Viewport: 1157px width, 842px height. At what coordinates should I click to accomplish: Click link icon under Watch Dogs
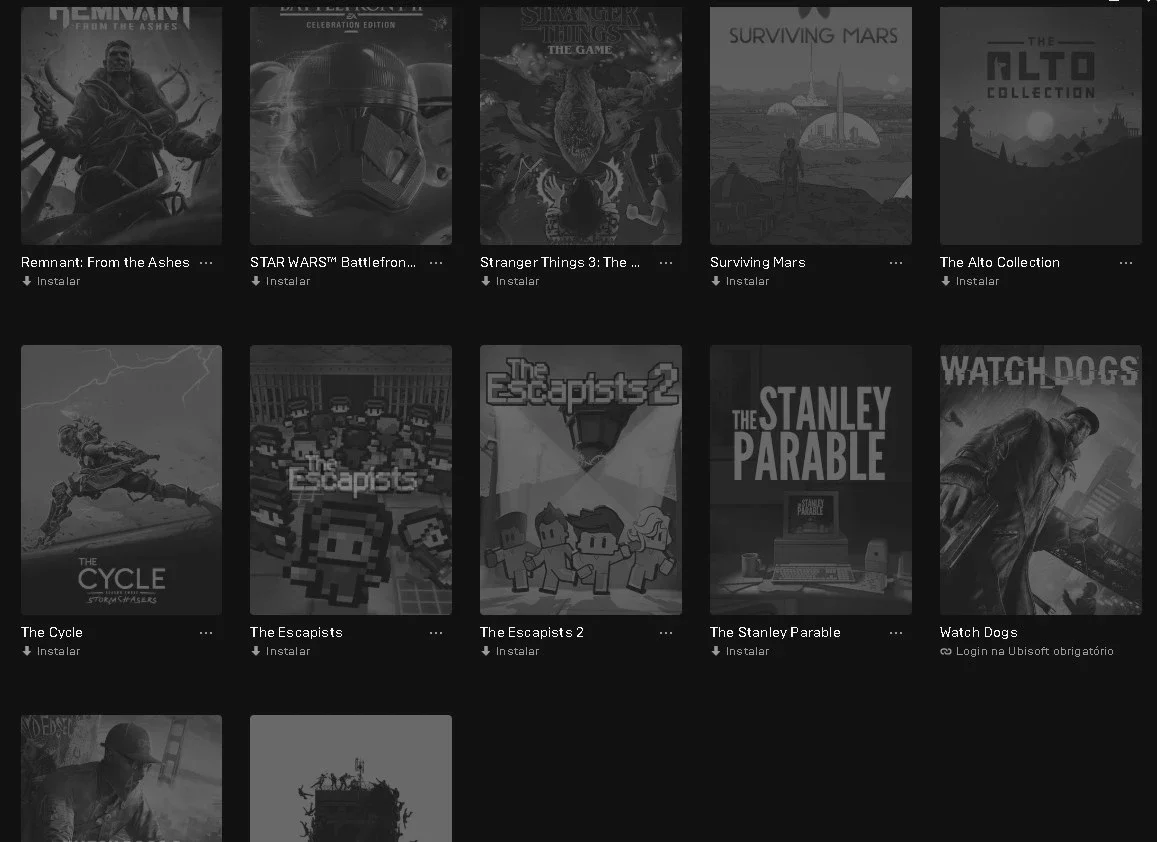coord(945,651)
